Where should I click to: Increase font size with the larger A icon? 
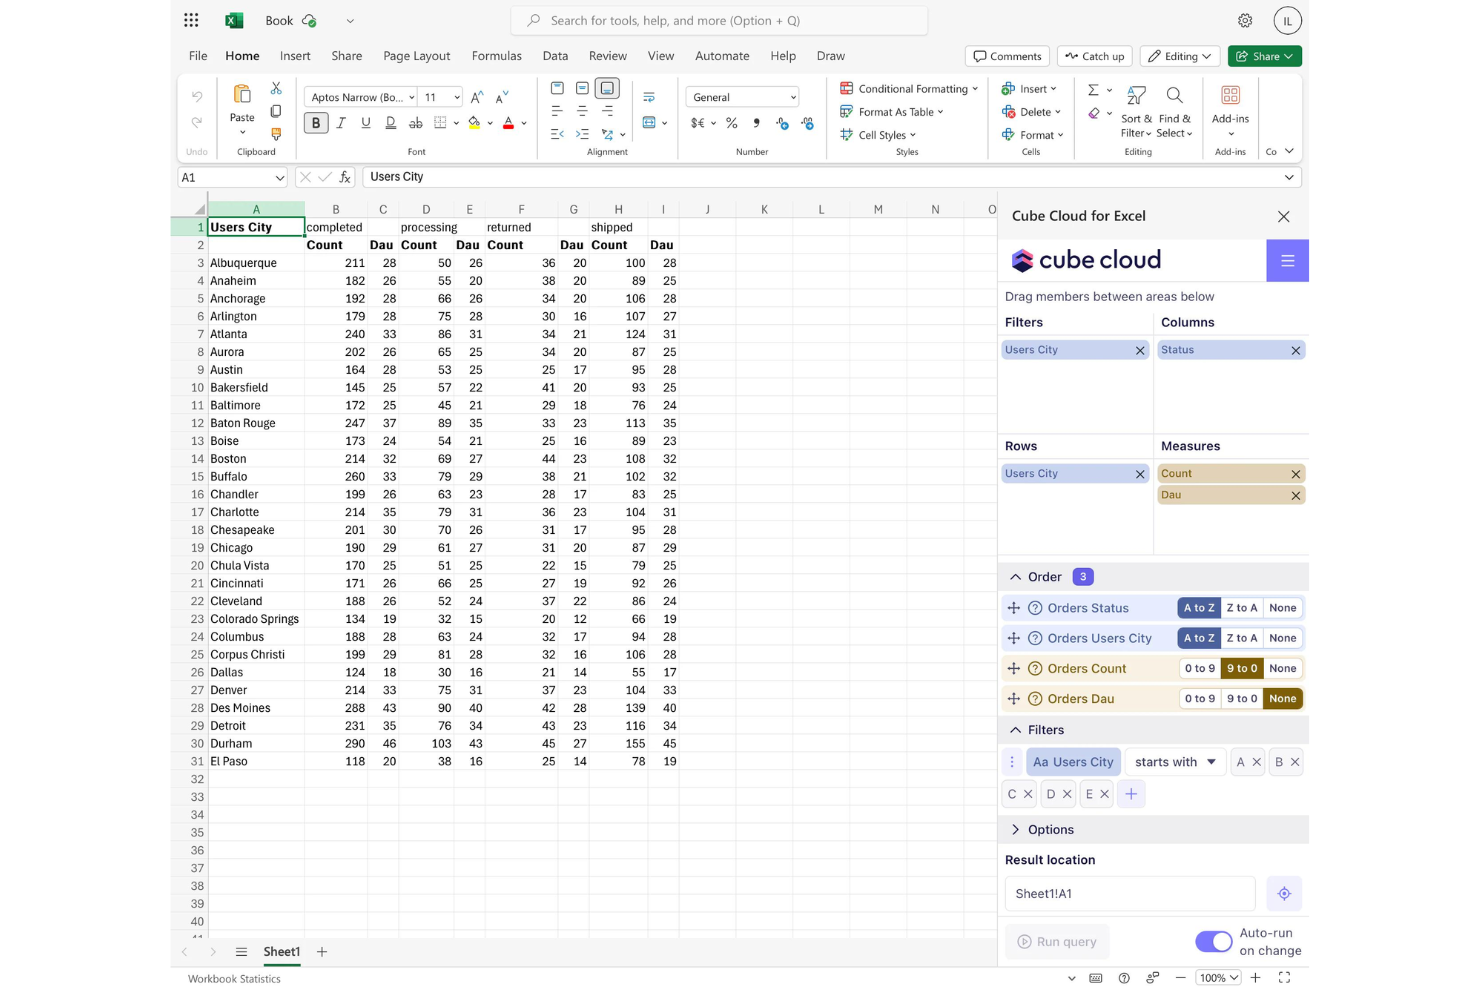pos(477,97)
